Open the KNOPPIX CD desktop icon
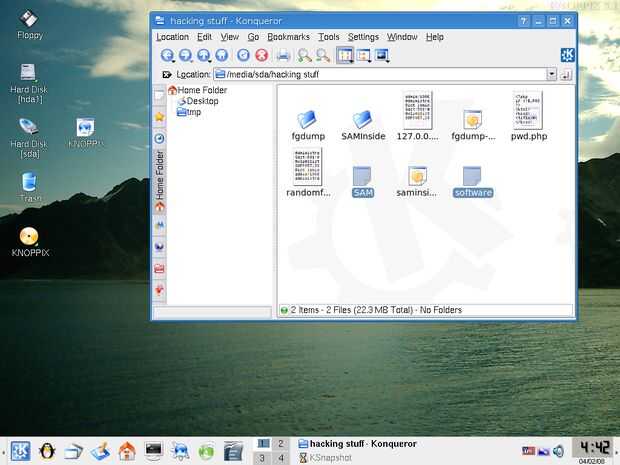 click(30, 242)
